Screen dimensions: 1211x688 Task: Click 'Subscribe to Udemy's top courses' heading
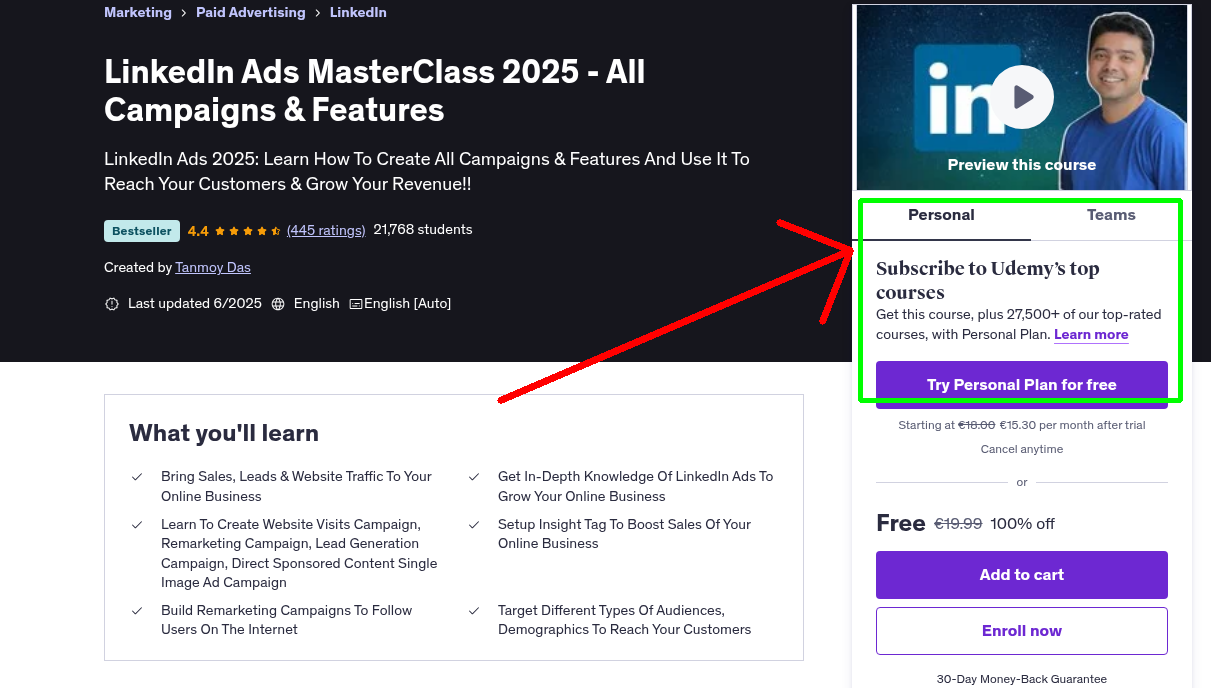pyautogui.click(x=988, y=280)
